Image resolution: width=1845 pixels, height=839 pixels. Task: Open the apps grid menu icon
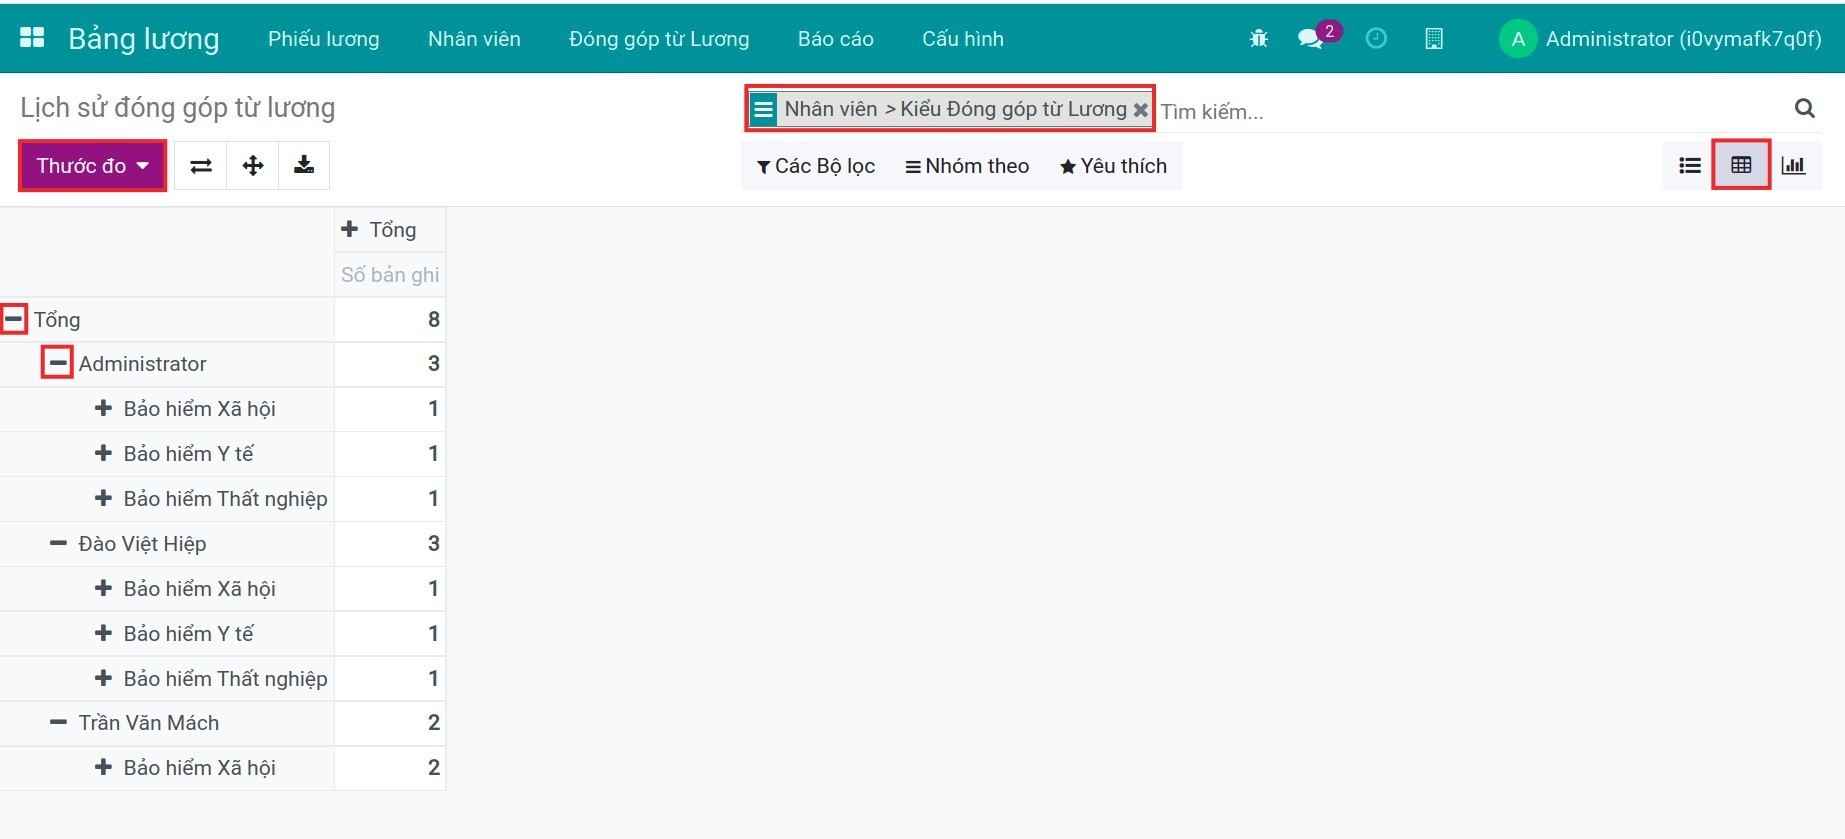point(32,38)
